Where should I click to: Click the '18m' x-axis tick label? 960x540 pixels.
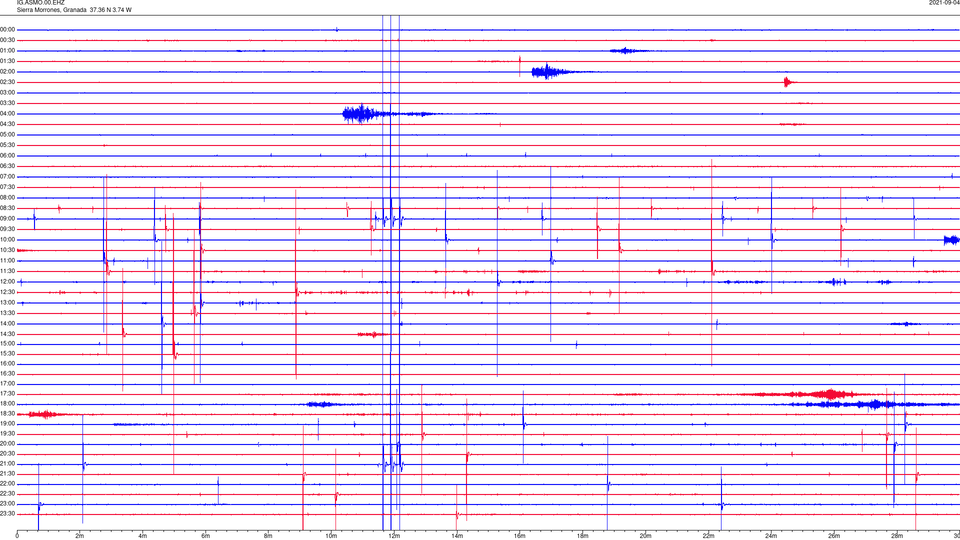(x=582, y=536)
